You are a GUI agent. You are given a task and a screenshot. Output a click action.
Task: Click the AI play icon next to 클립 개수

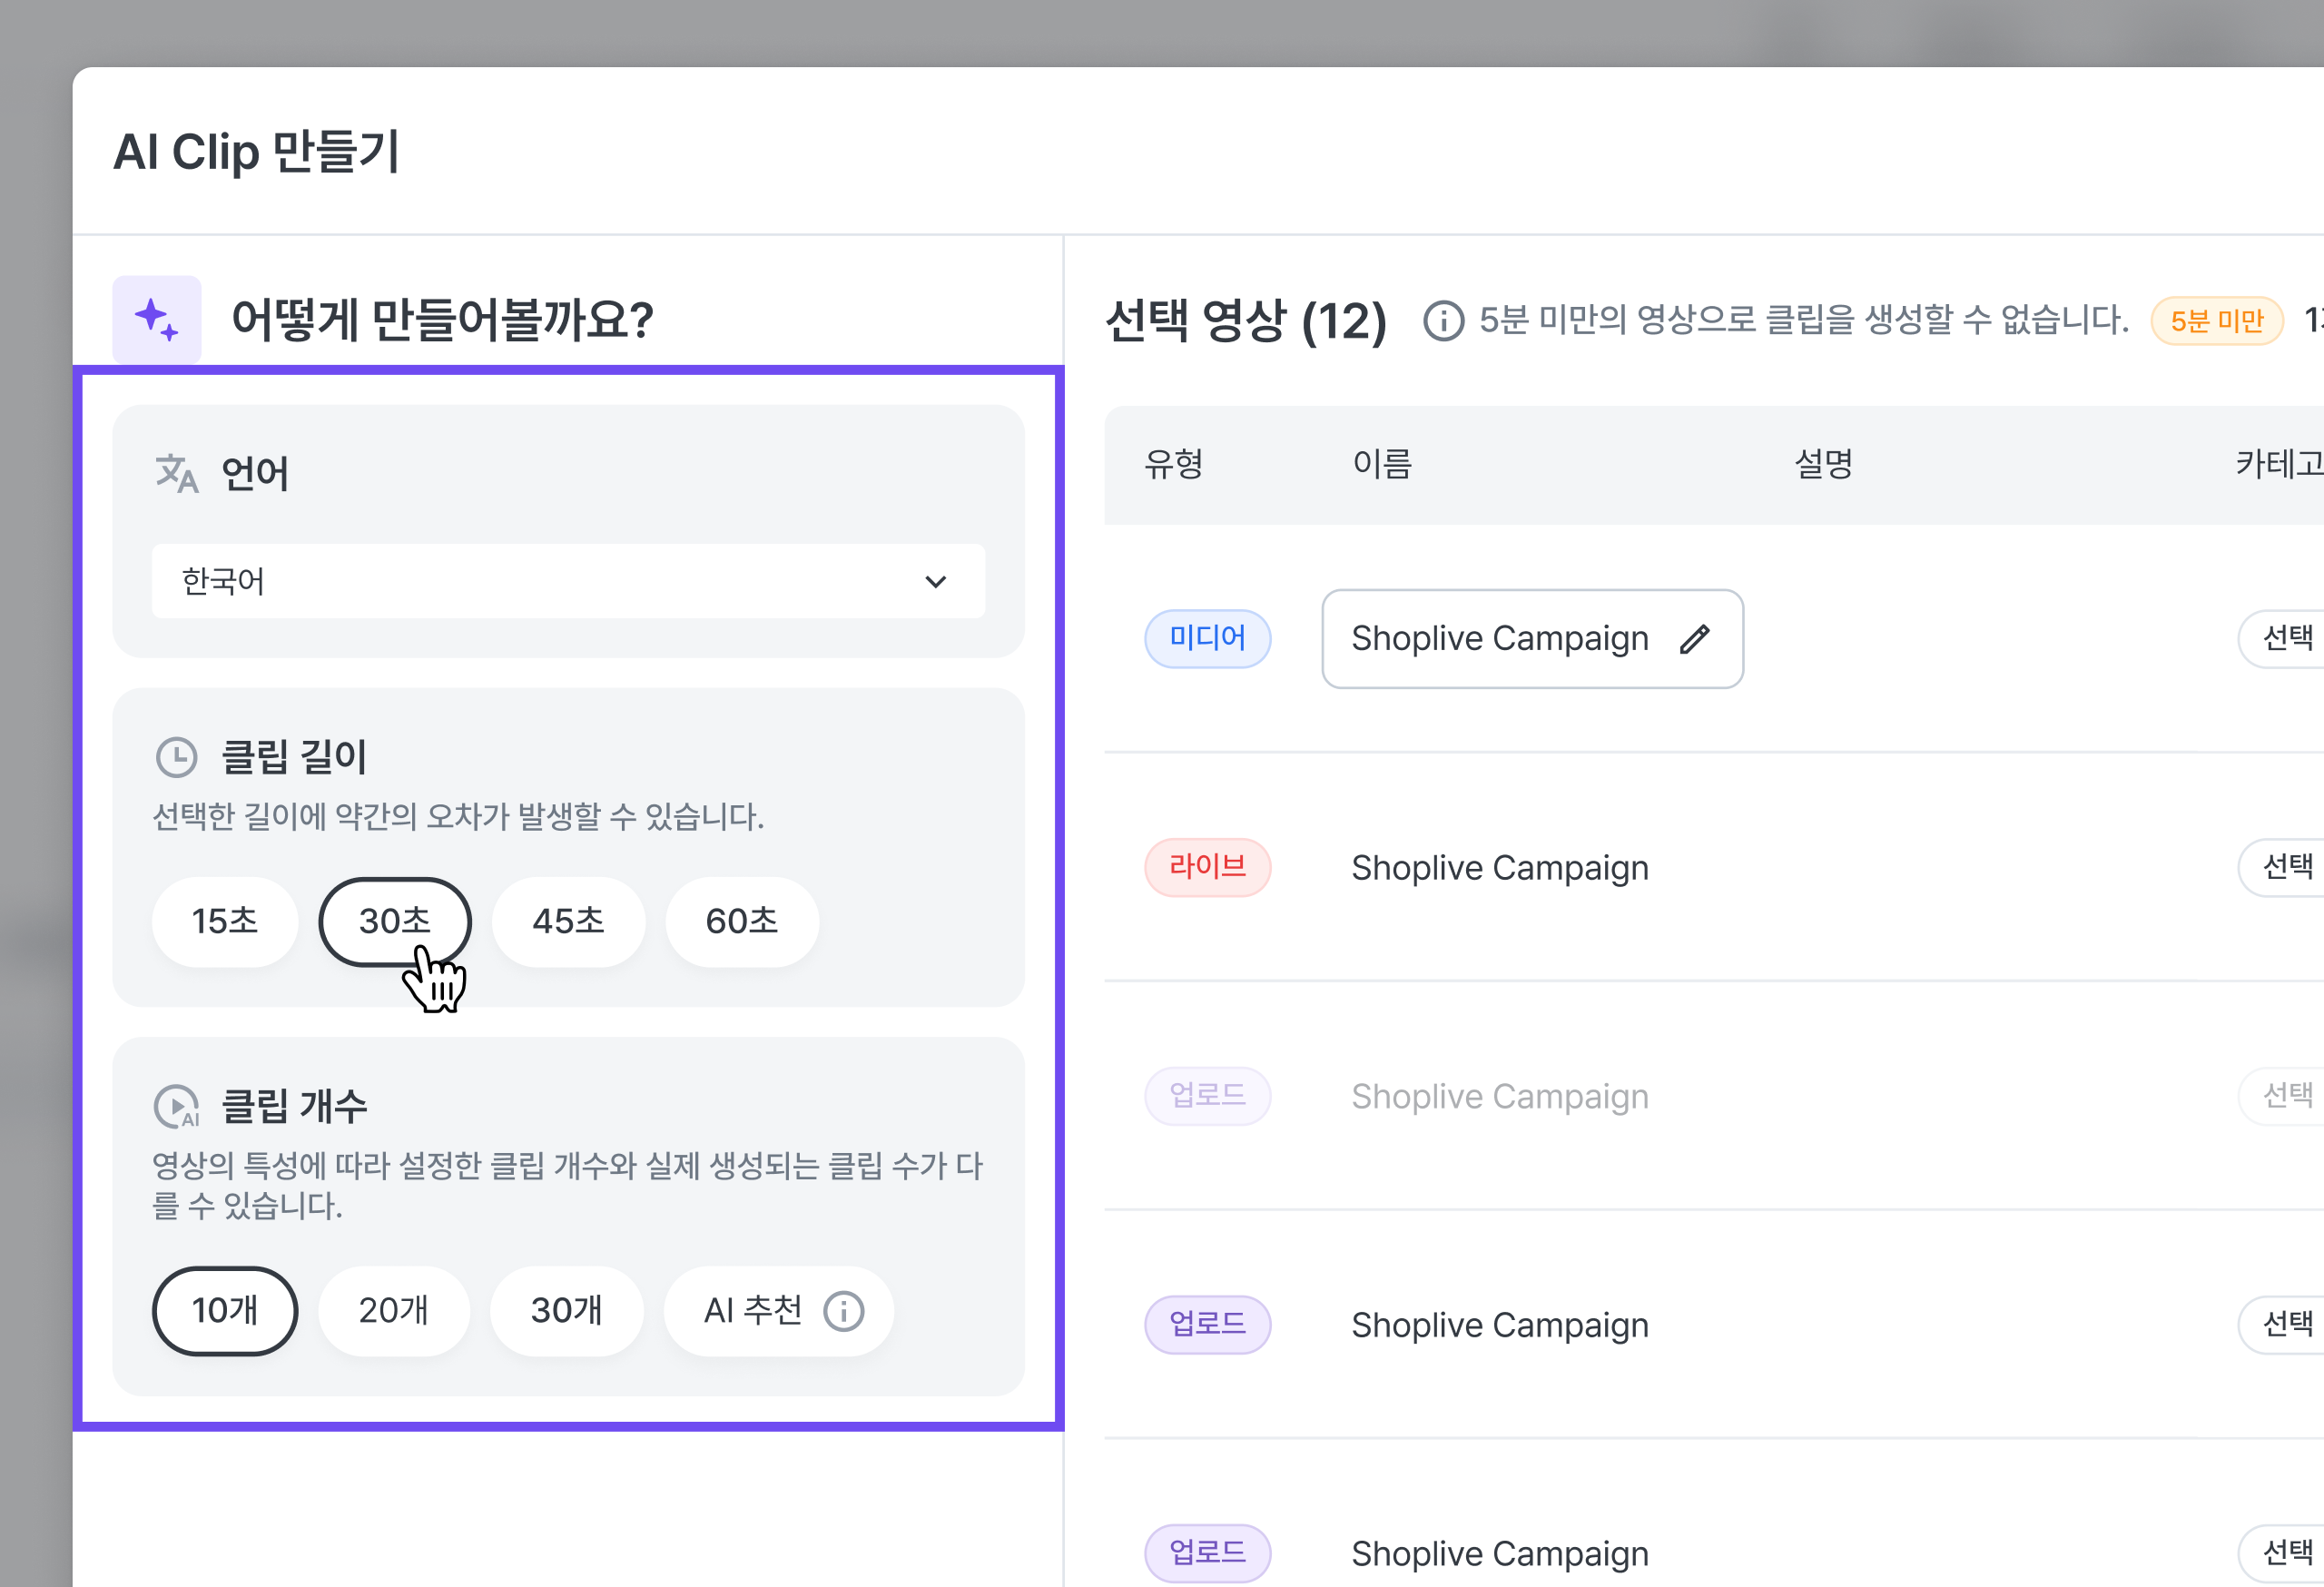177,1107
